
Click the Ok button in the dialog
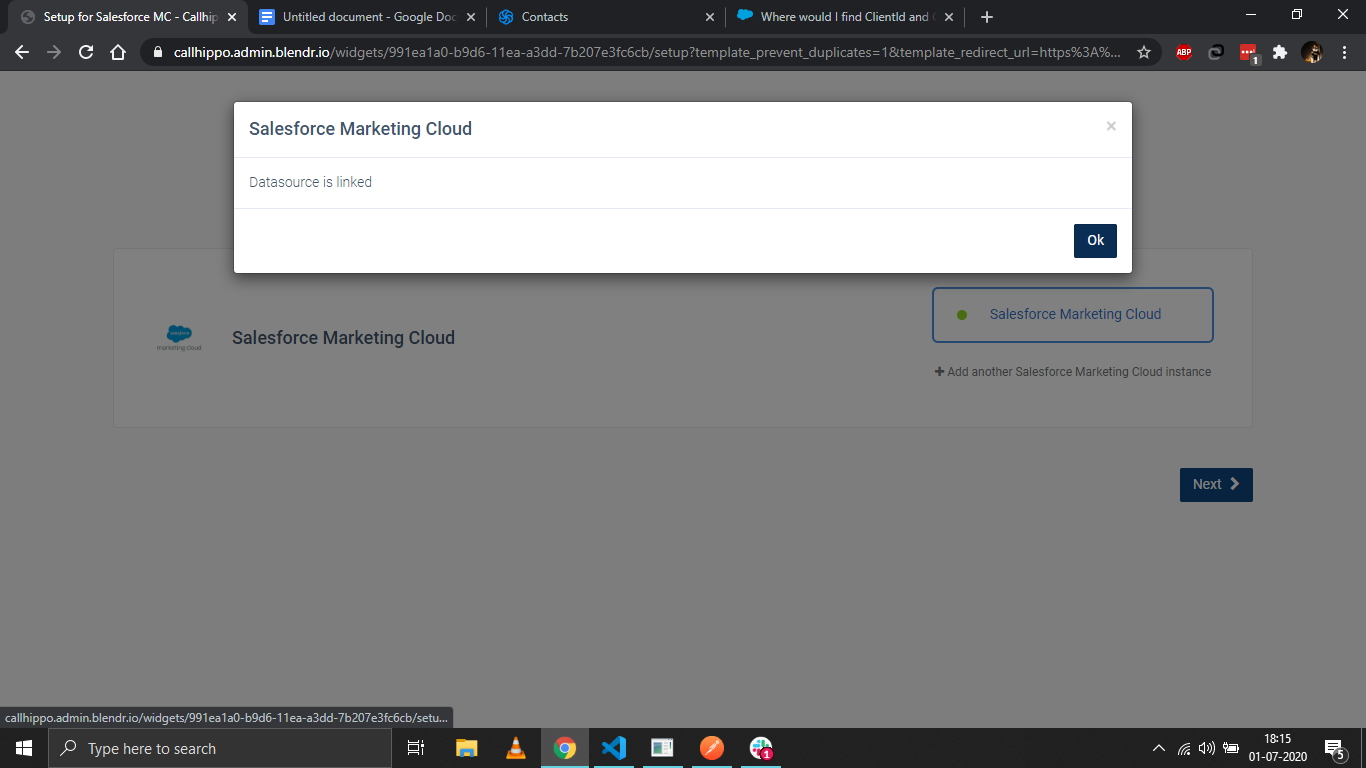coord(1095,240)
